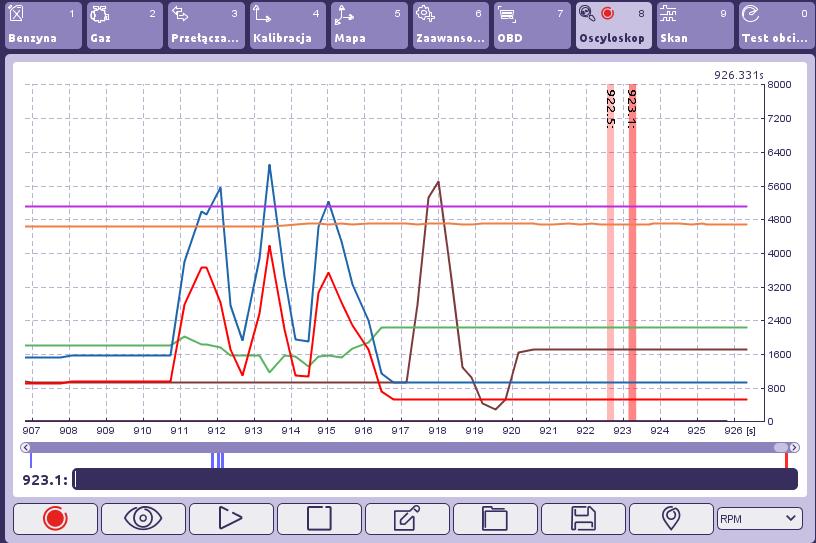Open the Mapa tab

[369, 25]
